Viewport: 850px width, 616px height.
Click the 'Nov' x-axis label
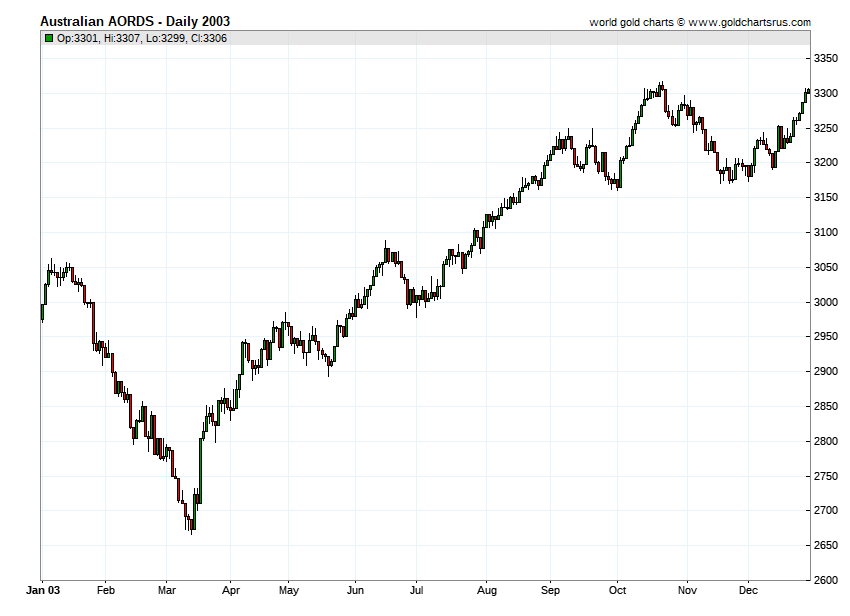pyautogui.click(x=687, y=590)
